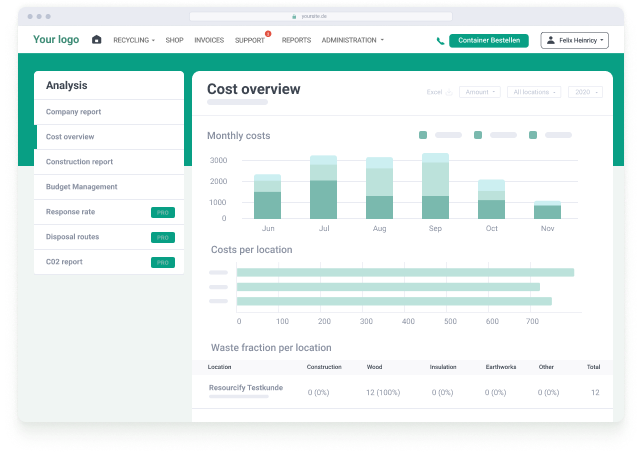
Task: Click the 12 (100%) Wood cell
Action: pyautogui.click(x=383, y=393)
